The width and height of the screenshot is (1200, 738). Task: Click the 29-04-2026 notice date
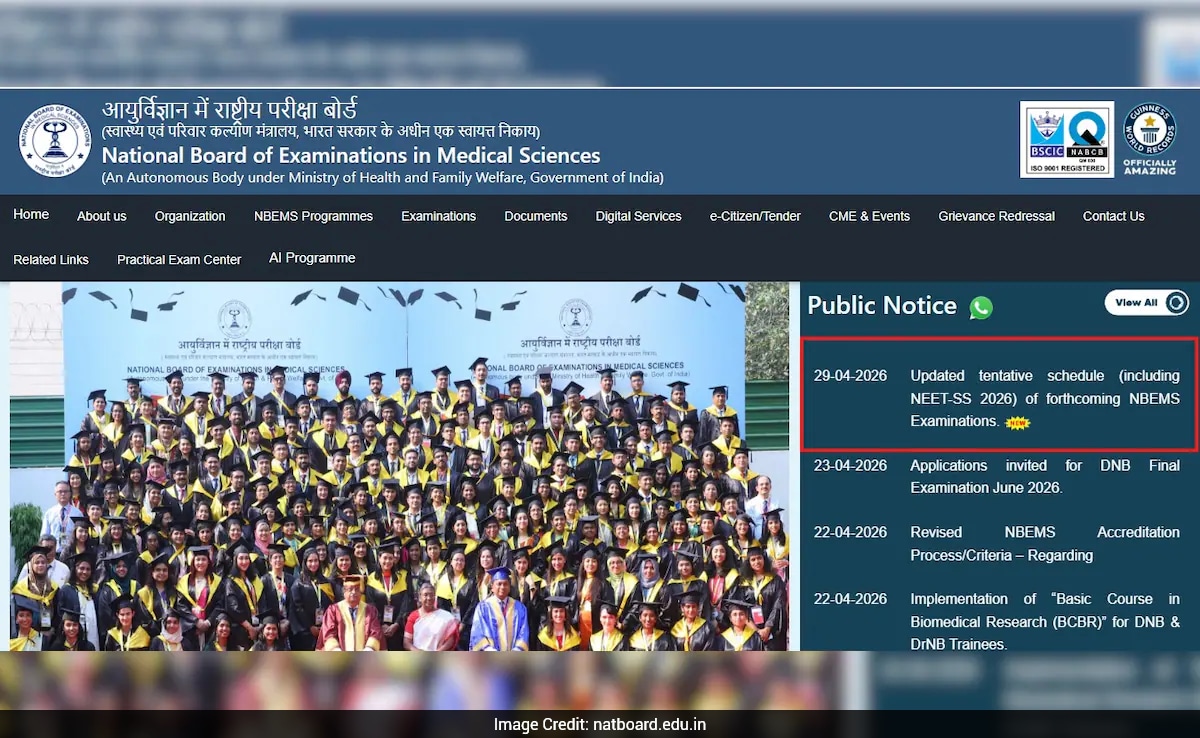[x=850, y=375]
